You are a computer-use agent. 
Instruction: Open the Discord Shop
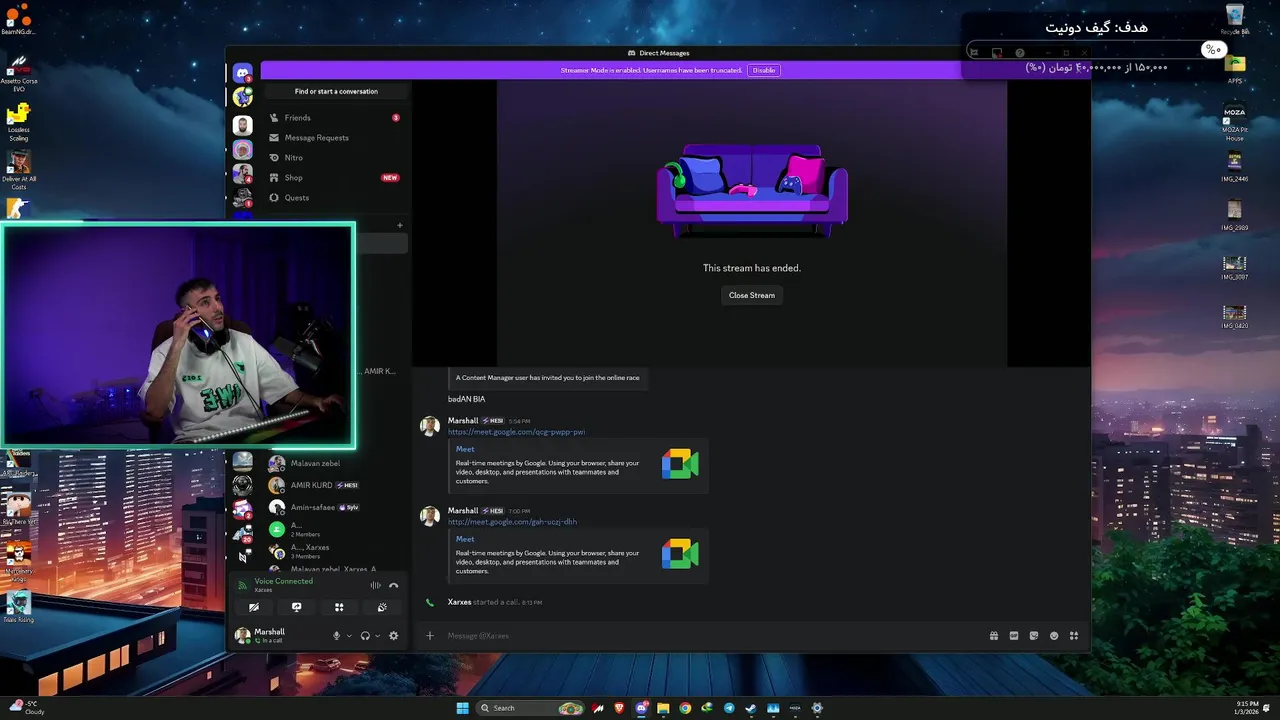point(336,178)
